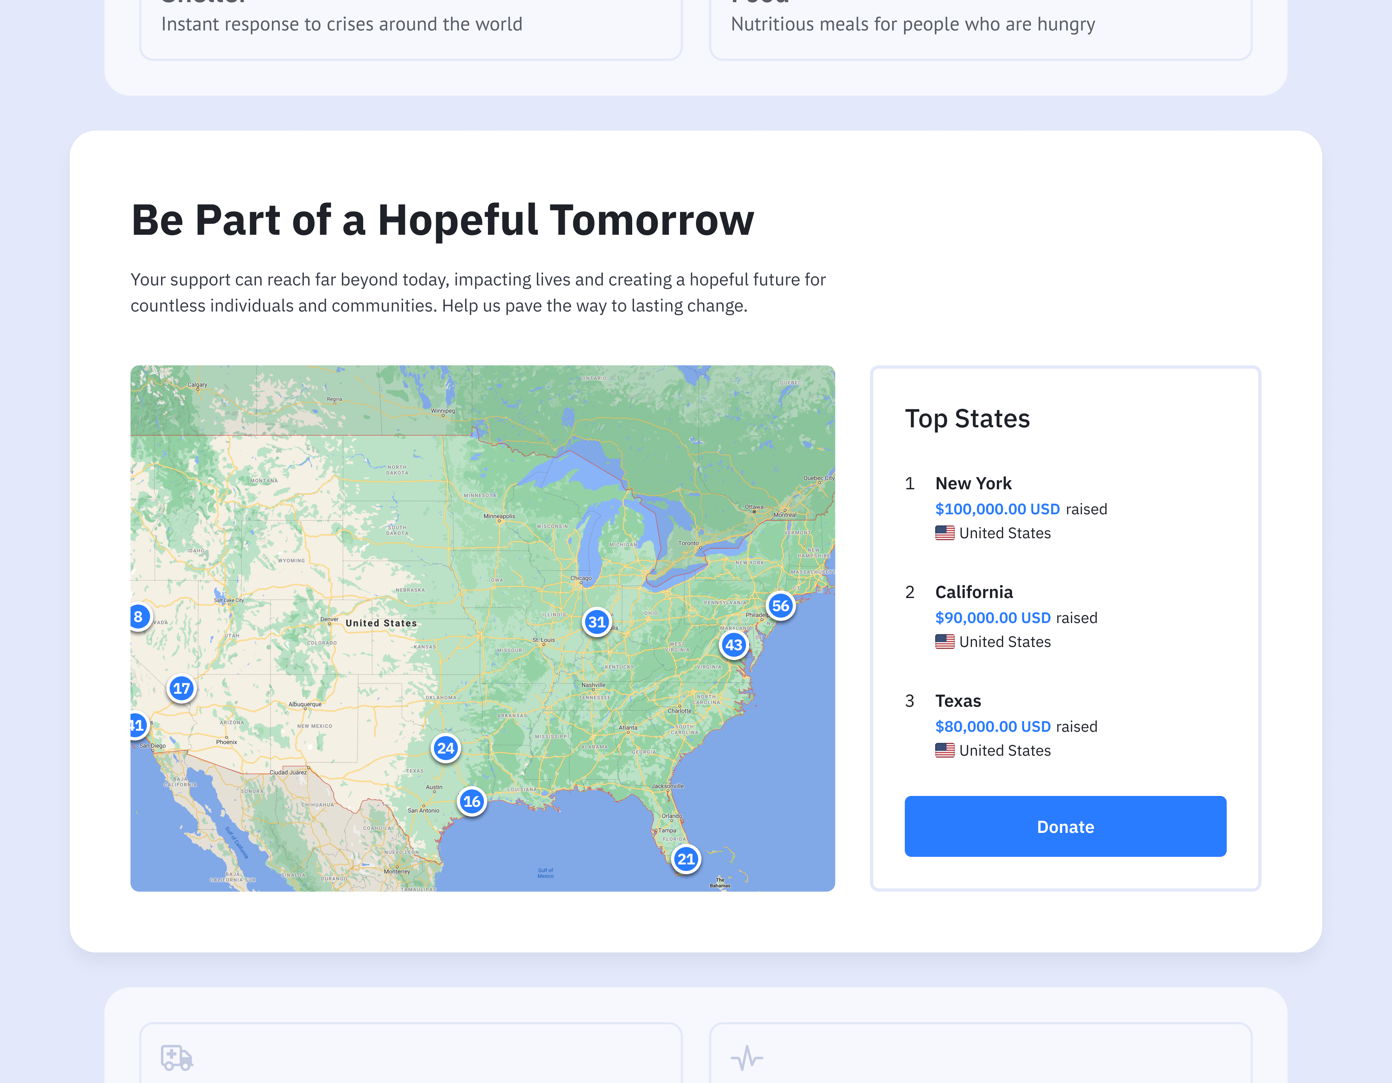
Task: Click the heartbeat pulse icon
Action: [747, 1057]
